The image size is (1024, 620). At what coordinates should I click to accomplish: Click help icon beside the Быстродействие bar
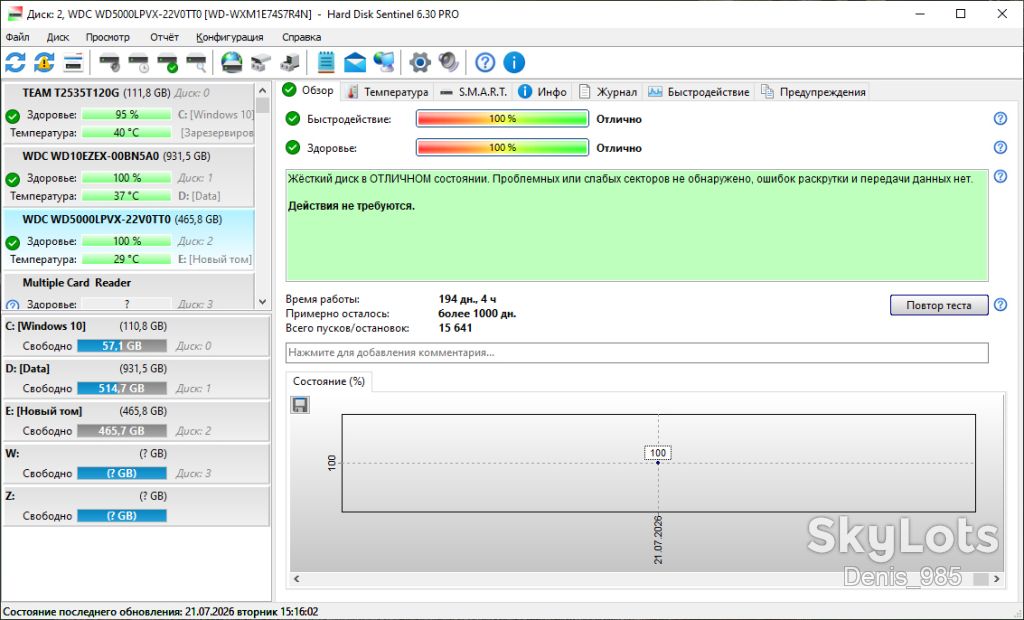[1000, 119]
